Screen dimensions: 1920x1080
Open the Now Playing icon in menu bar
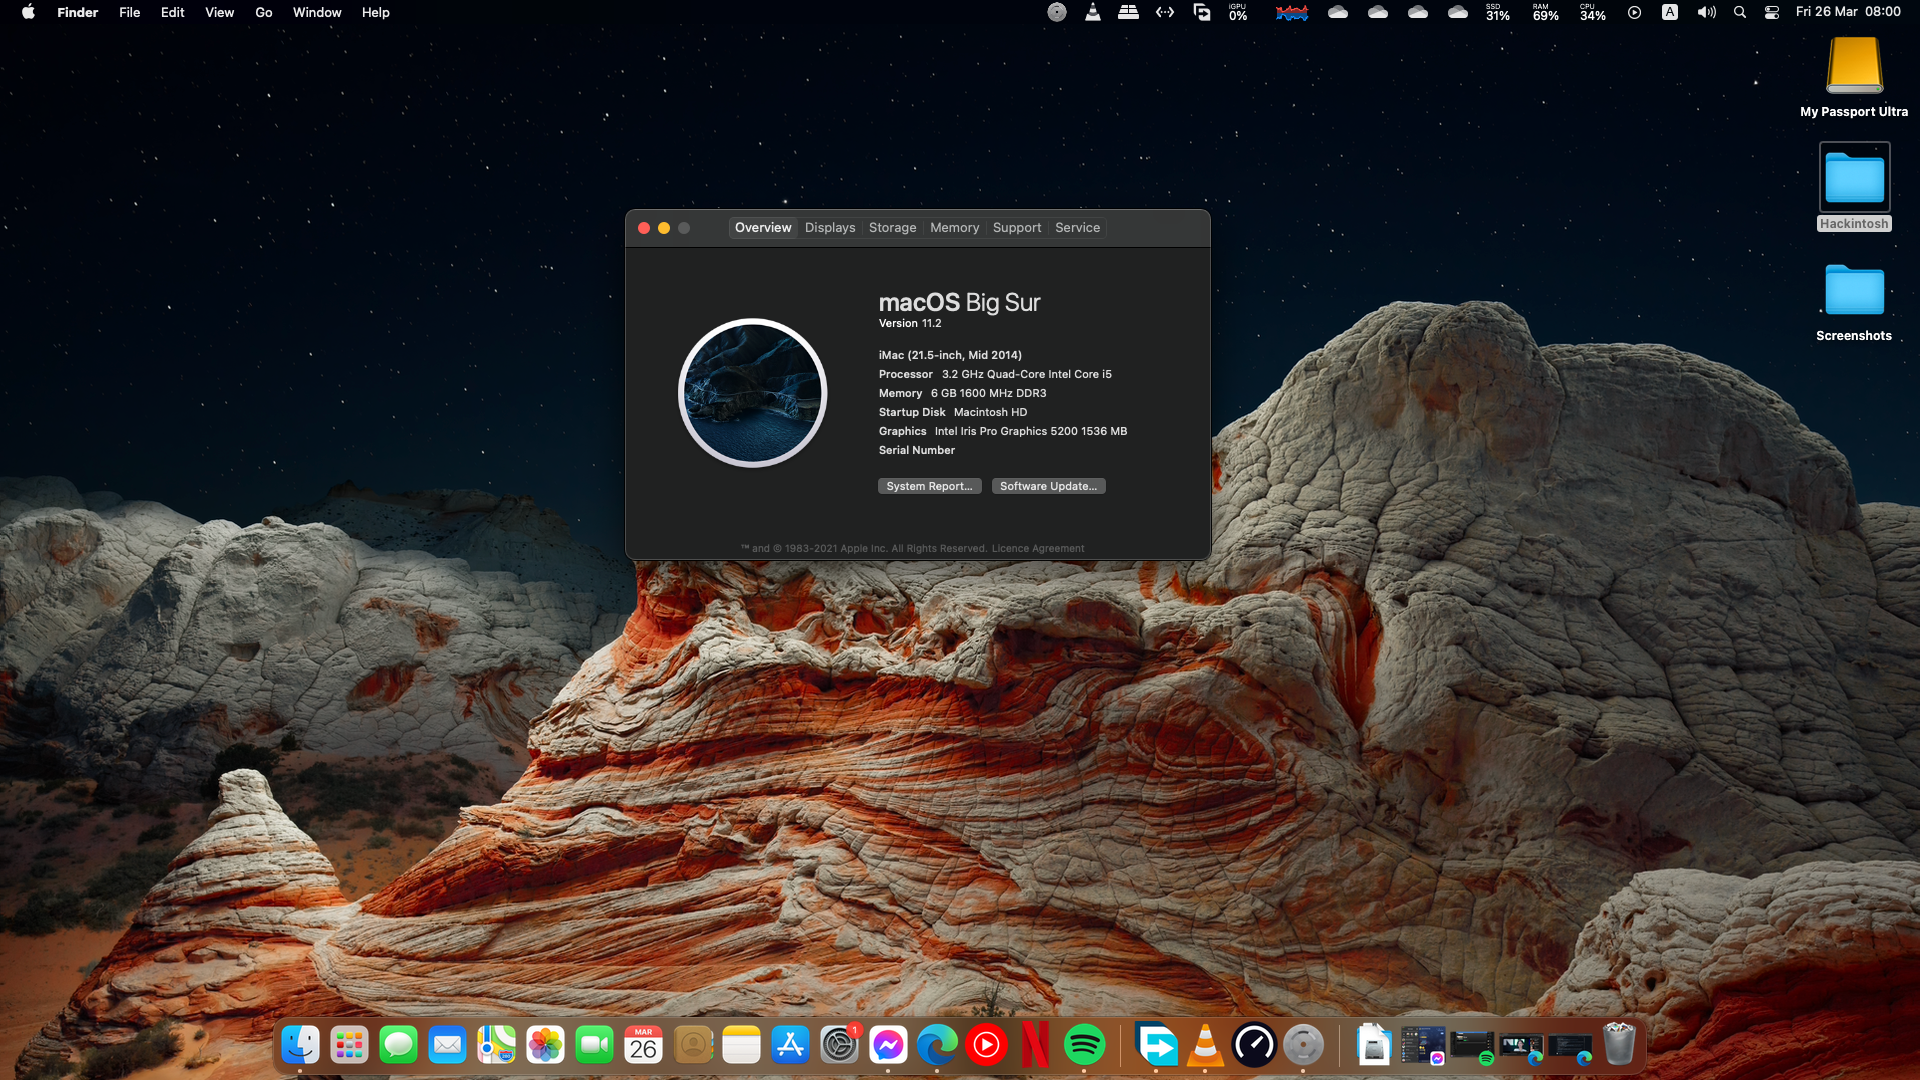click(x=1634, y=12)
